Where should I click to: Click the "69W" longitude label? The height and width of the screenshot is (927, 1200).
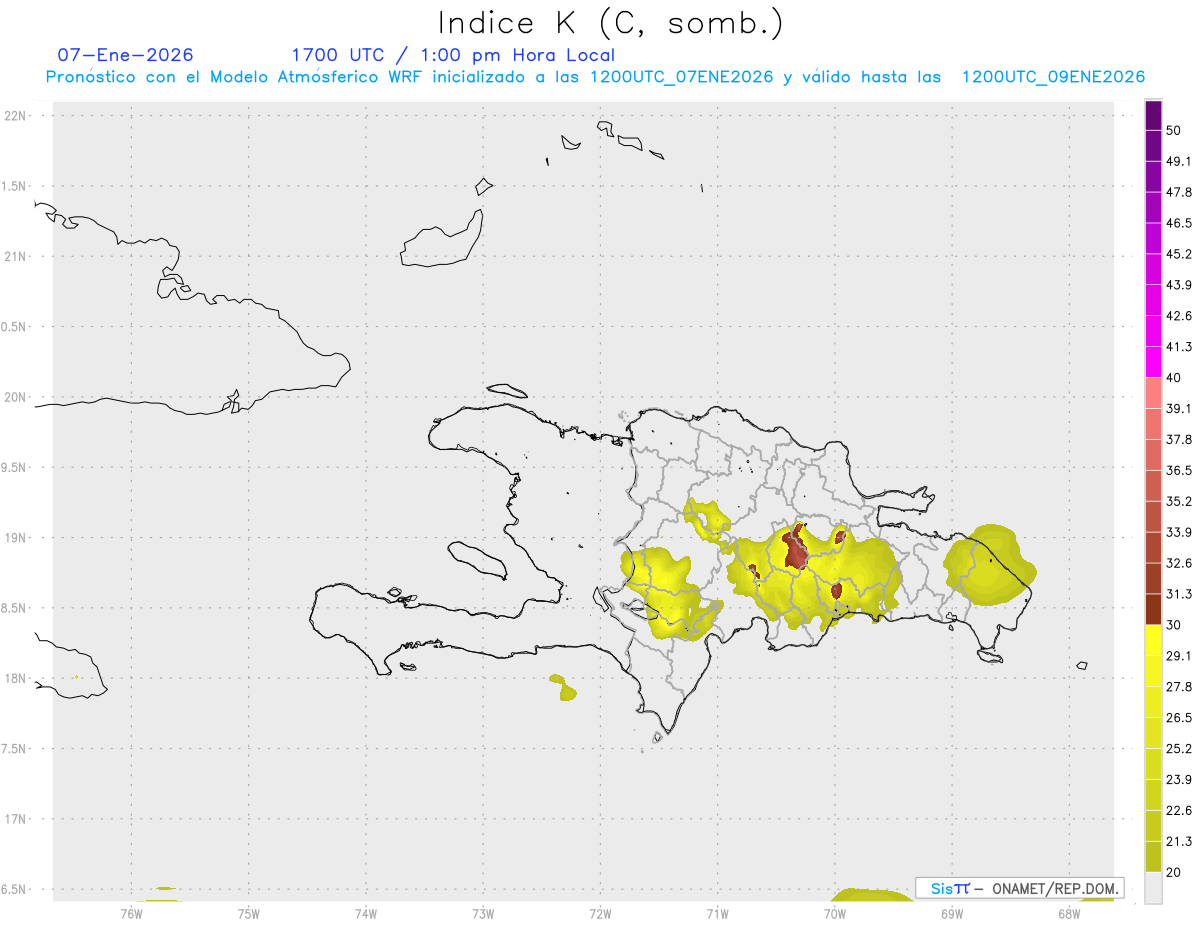[952, 913]
